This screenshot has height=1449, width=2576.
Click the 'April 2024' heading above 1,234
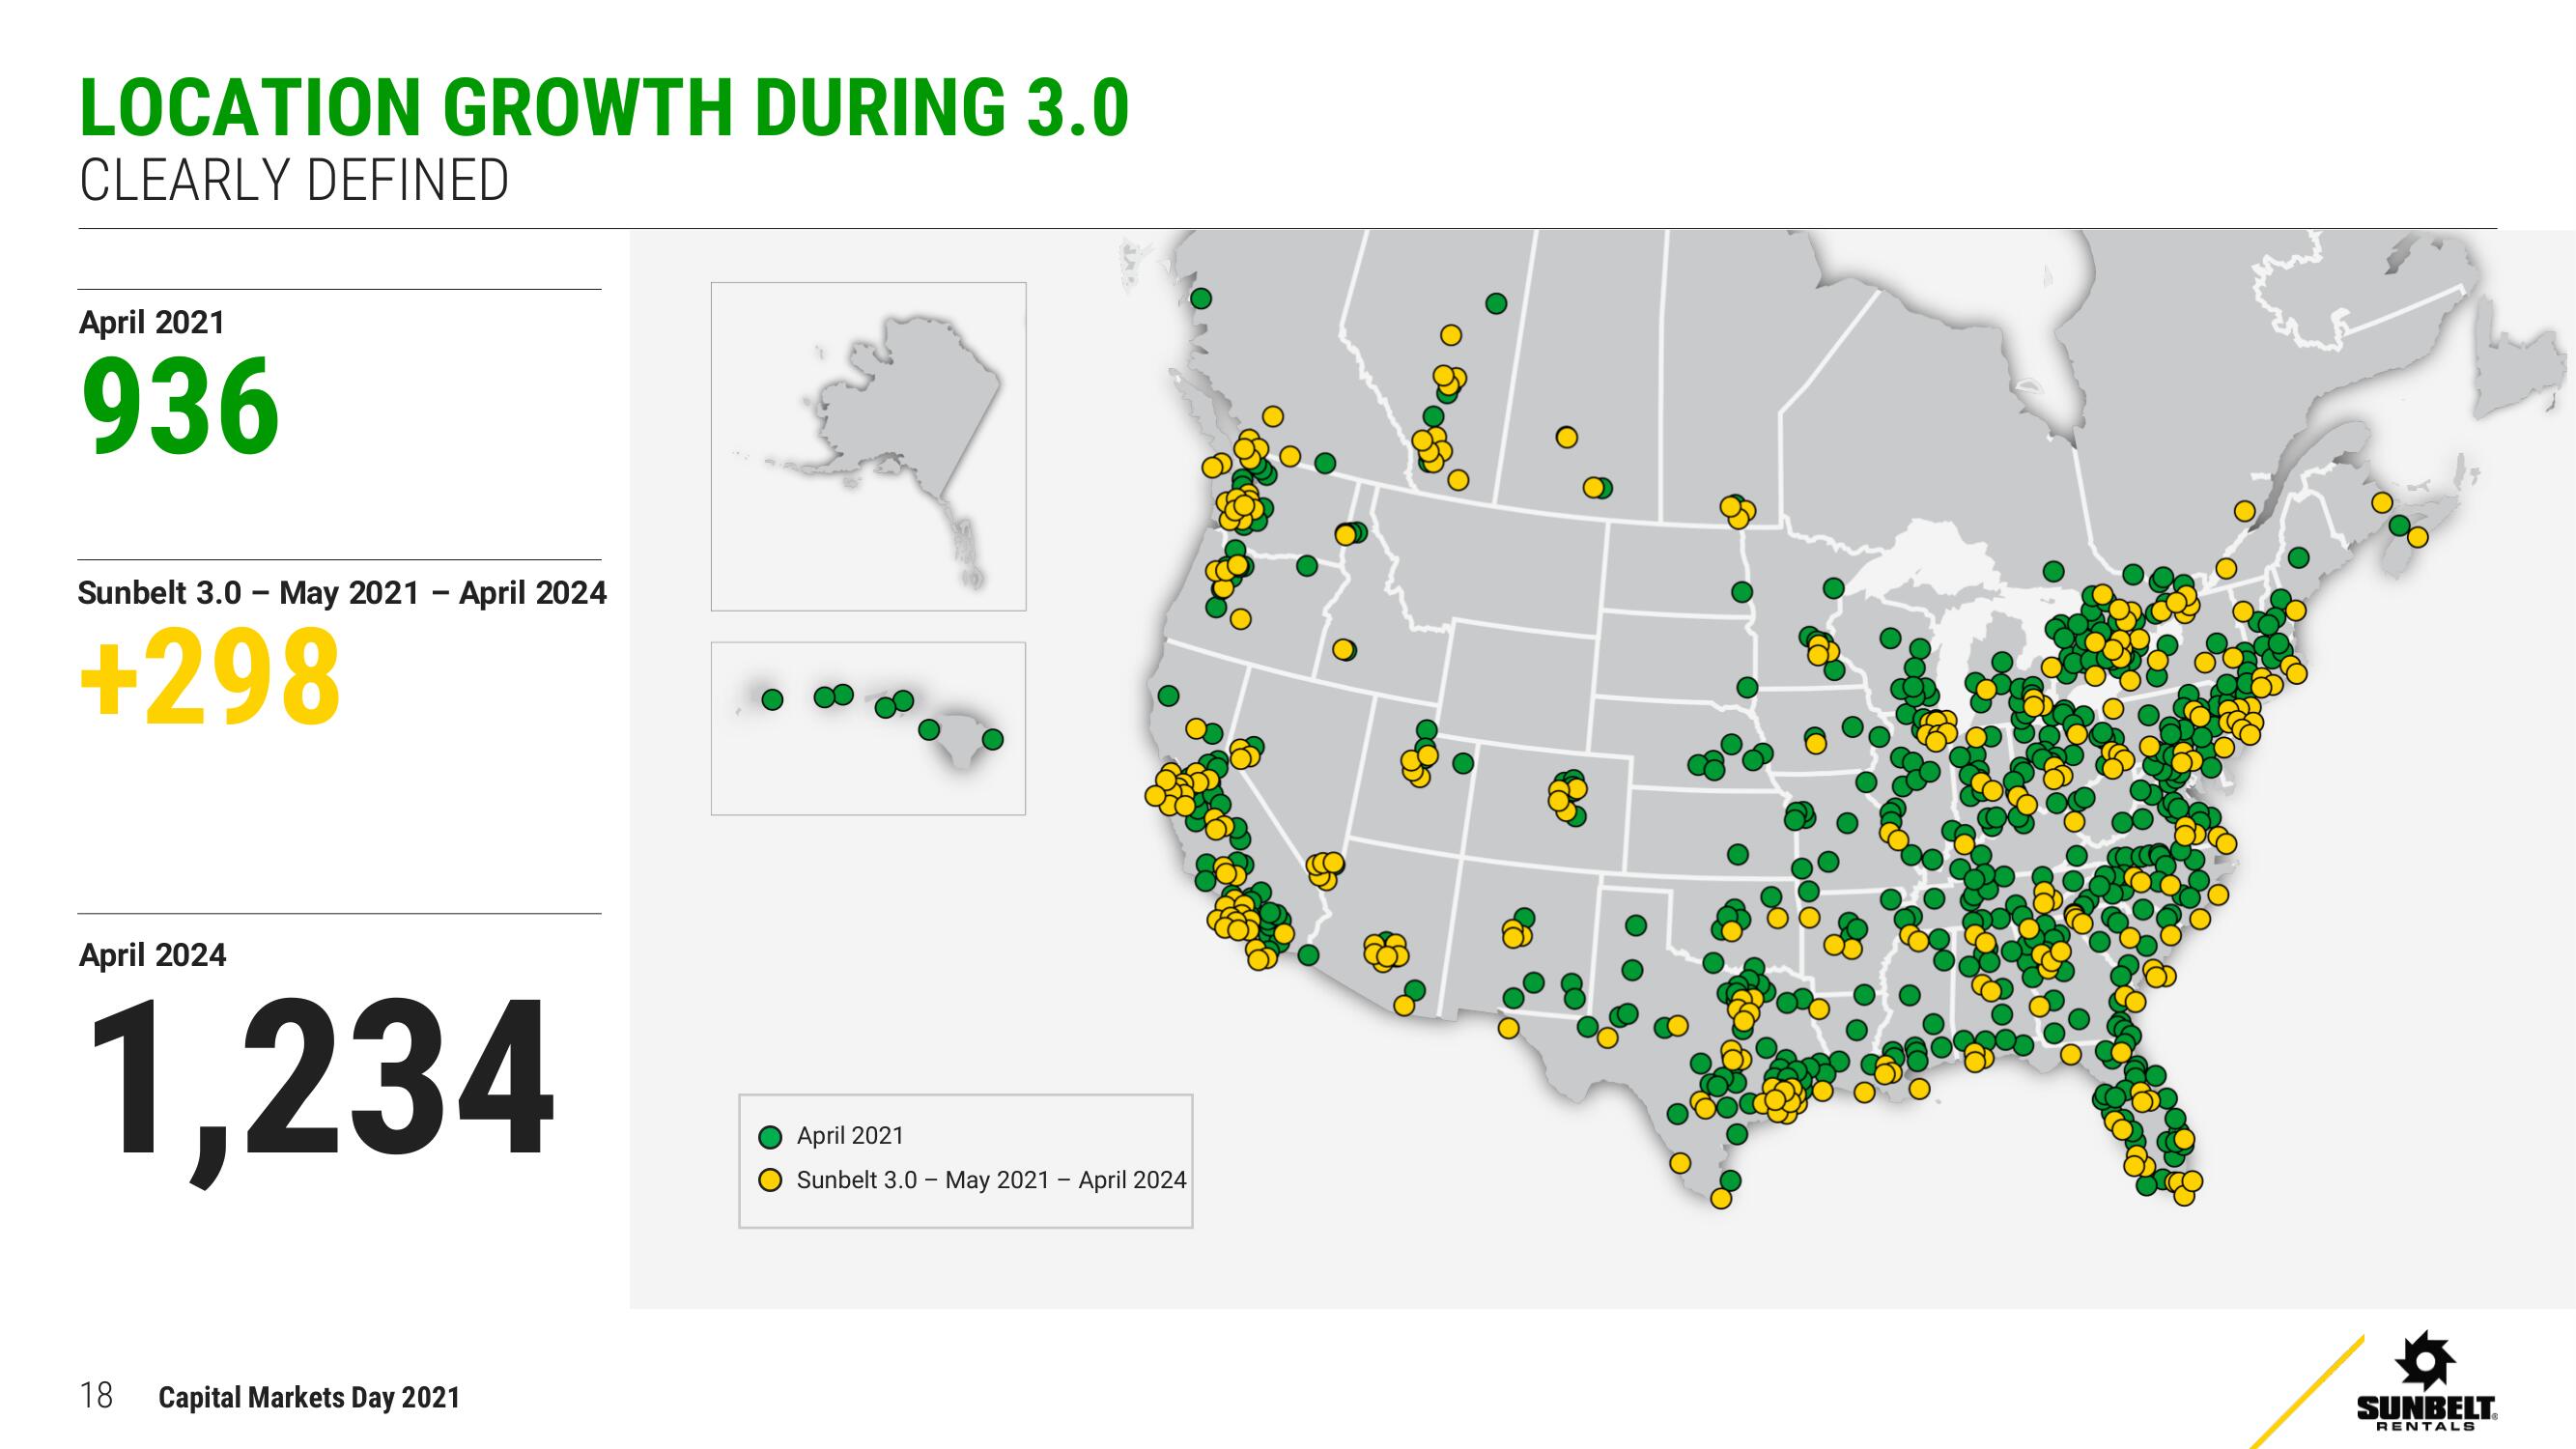tap(152, 956)
